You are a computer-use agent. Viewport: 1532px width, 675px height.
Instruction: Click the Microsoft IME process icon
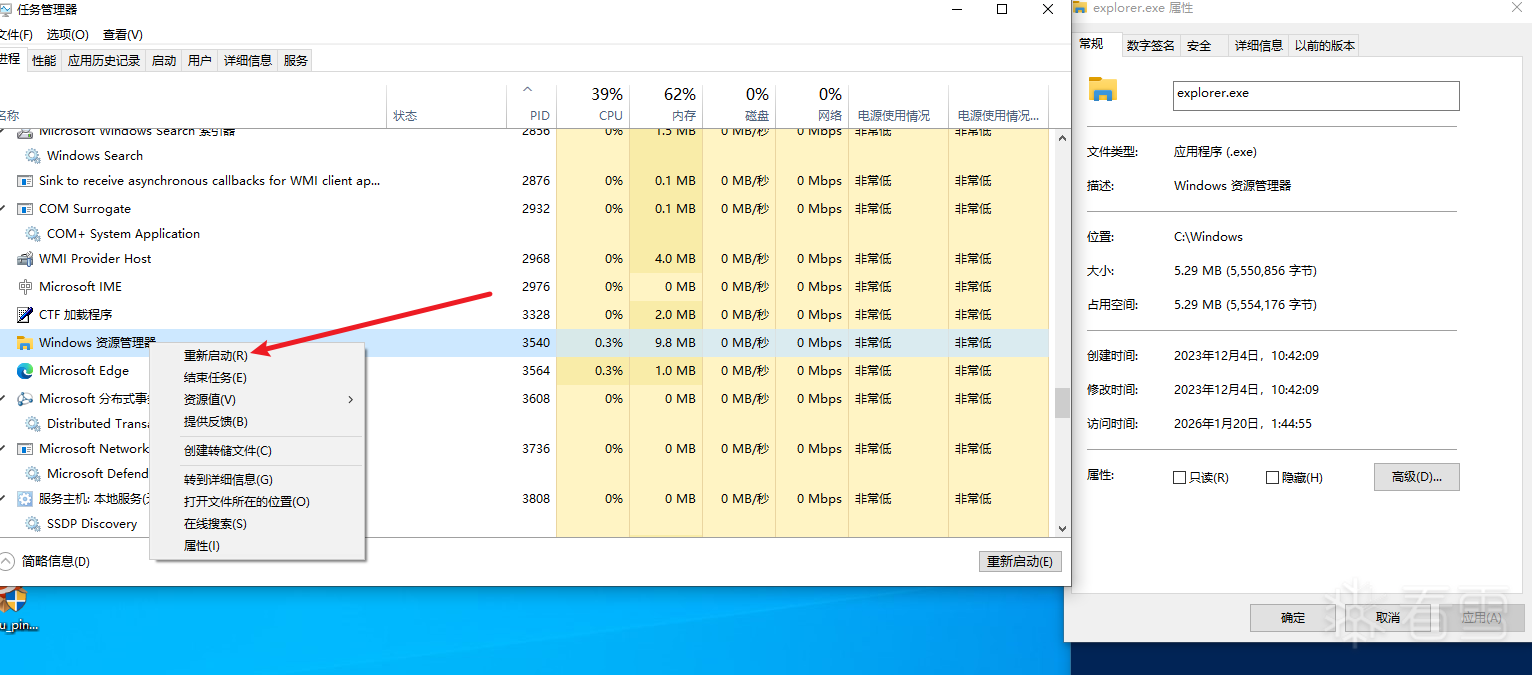click(x=25, y=287)
